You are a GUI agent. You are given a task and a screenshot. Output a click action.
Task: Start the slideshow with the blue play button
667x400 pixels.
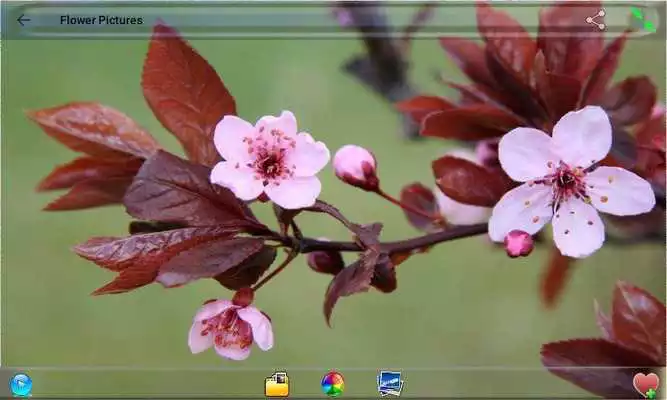[x=20, y=385]
